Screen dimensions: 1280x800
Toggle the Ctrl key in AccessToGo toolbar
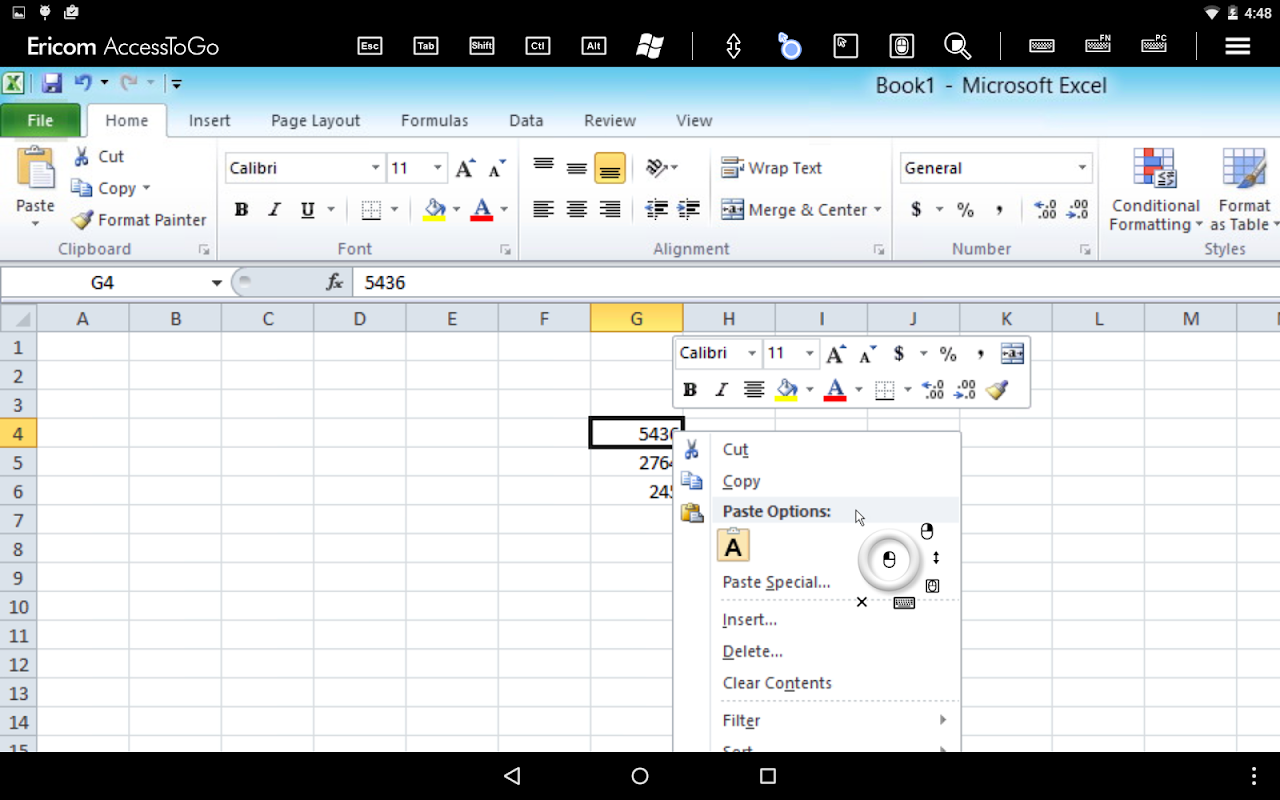tap(538, 46)
